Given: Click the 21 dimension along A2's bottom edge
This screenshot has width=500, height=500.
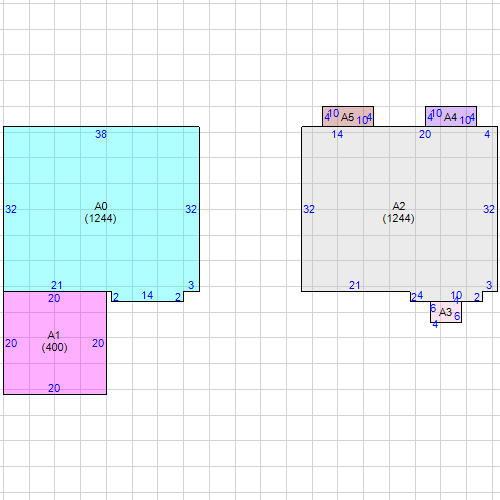Looking at the screenshot, I should coord(354,285).
